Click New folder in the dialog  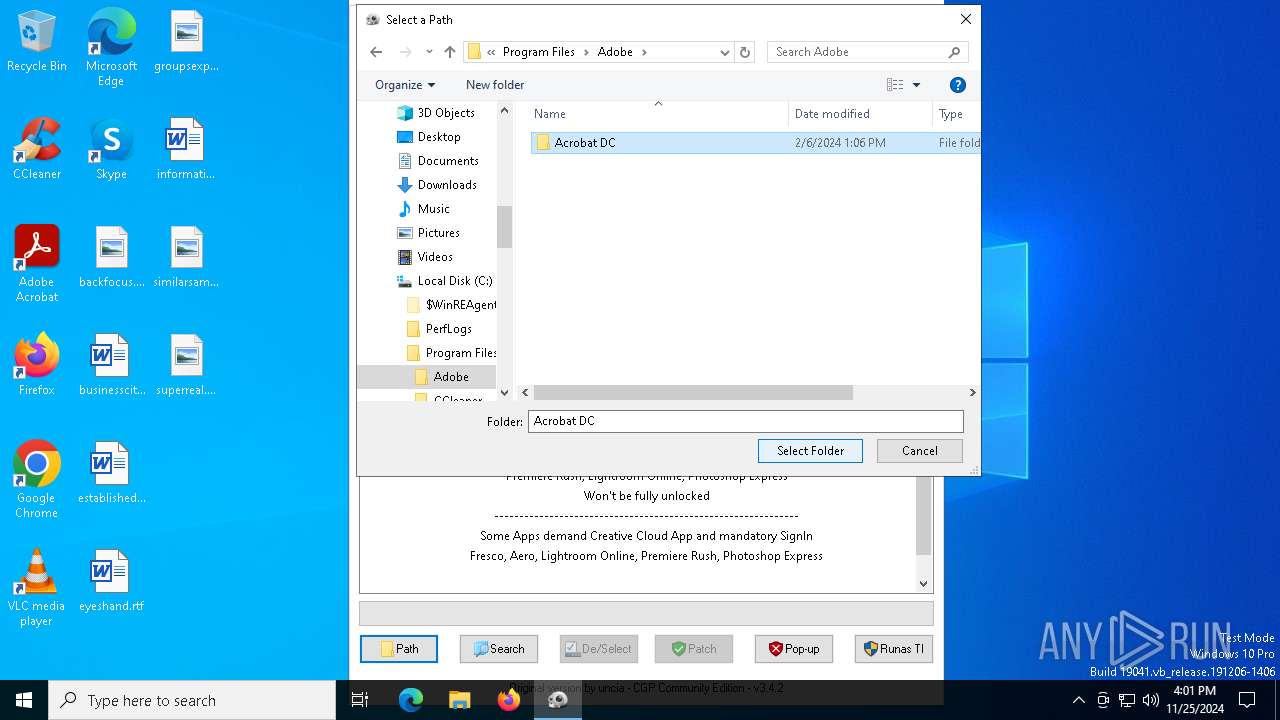495,85
